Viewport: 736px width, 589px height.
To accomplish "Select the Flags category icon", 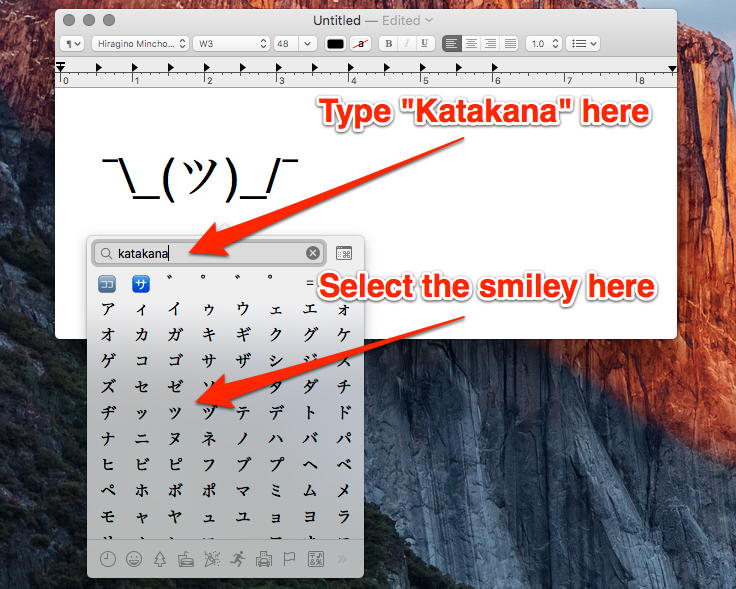I will 290,559.
